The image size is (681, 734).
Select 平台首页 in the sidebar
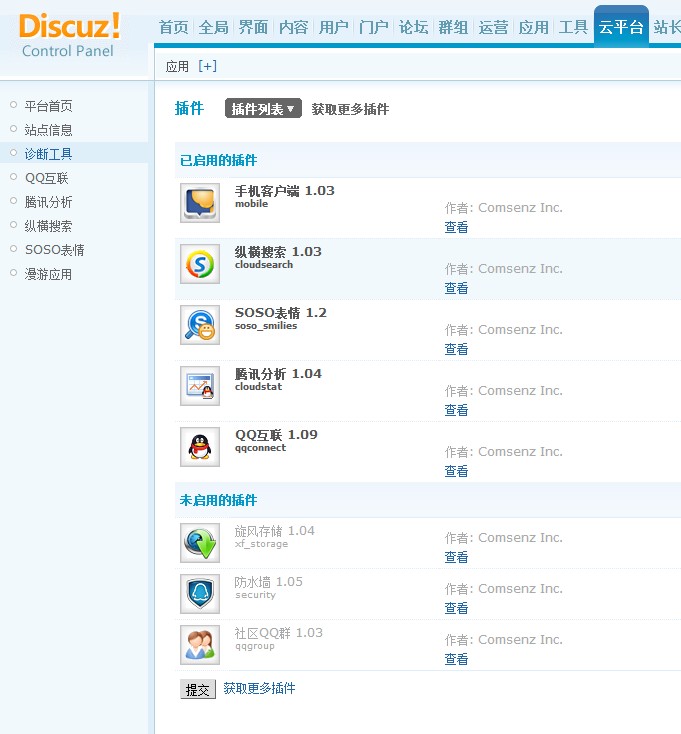click(x=48, y=106)
